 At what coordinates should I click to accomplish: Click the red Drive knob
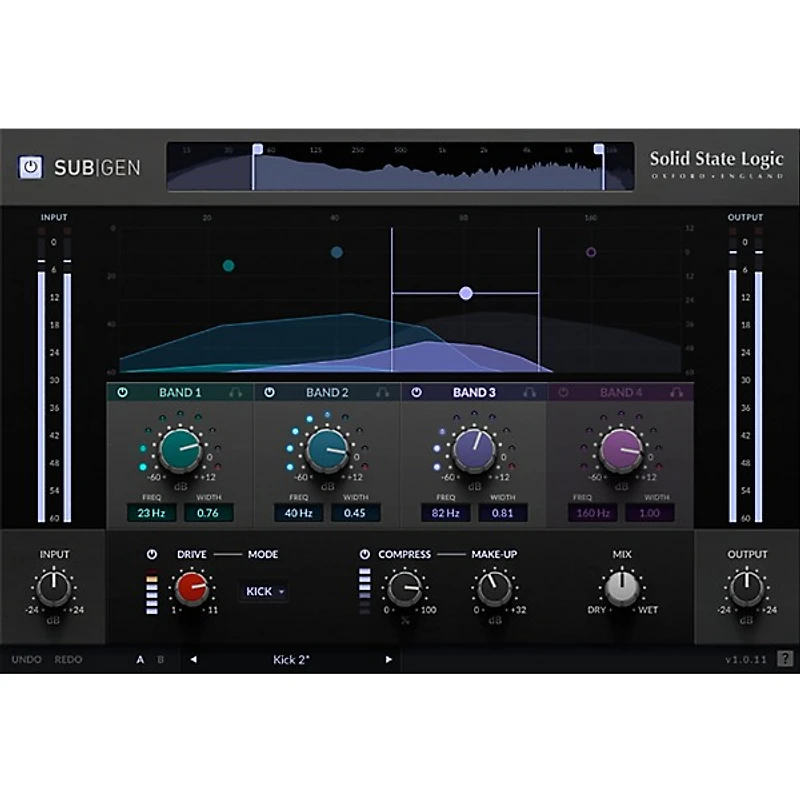(x=192, y=588)
